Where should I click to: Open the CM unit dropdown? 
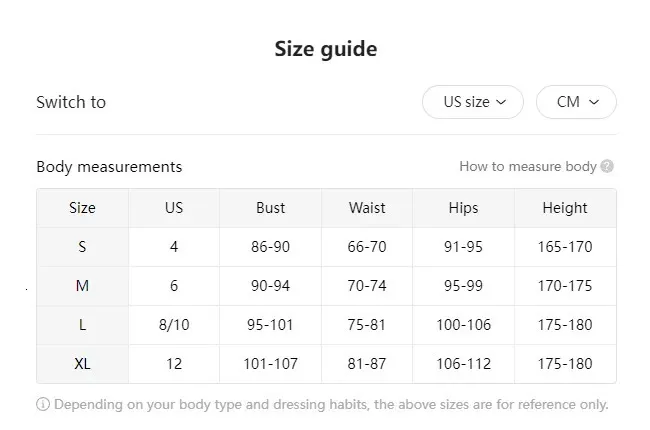point(576,102)
